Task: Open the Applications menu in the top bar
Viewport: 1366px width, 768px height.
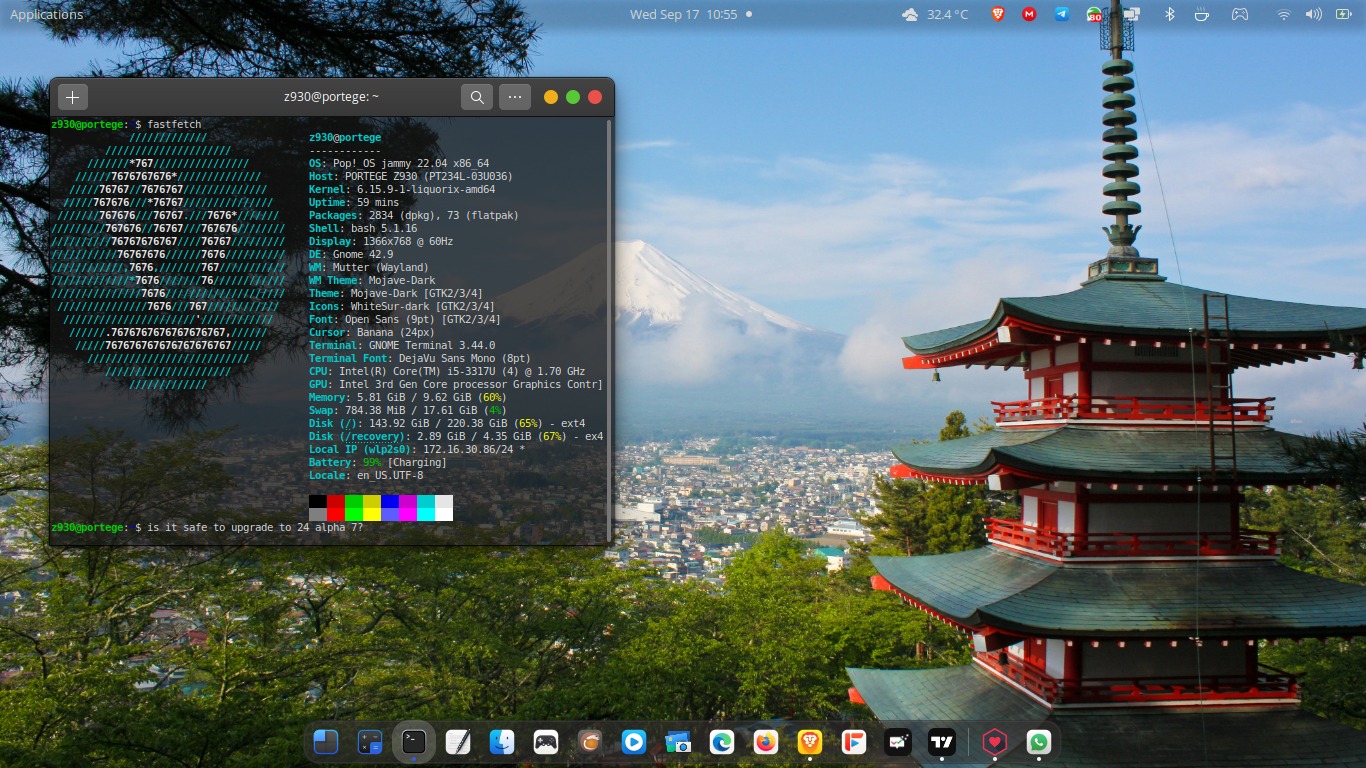Action: tap(46, 14)
